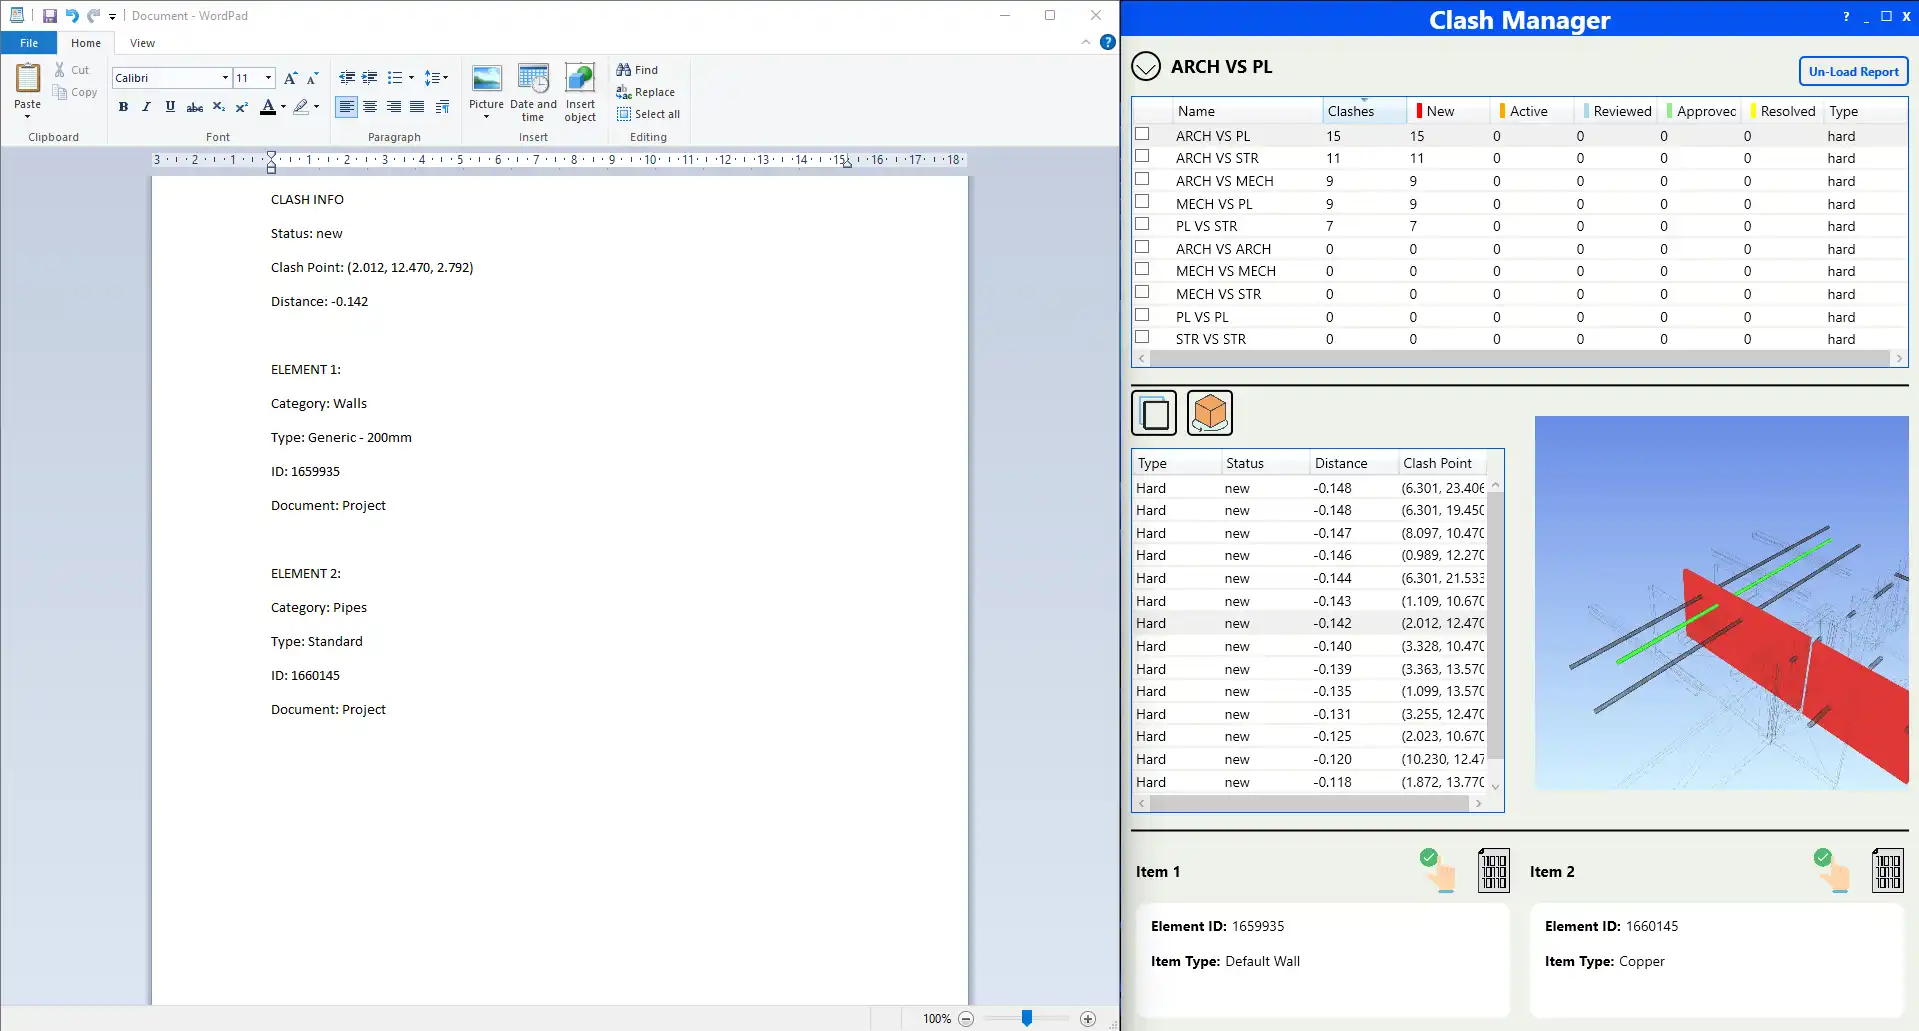Click the Date and time insert icon

click(533, 92)
